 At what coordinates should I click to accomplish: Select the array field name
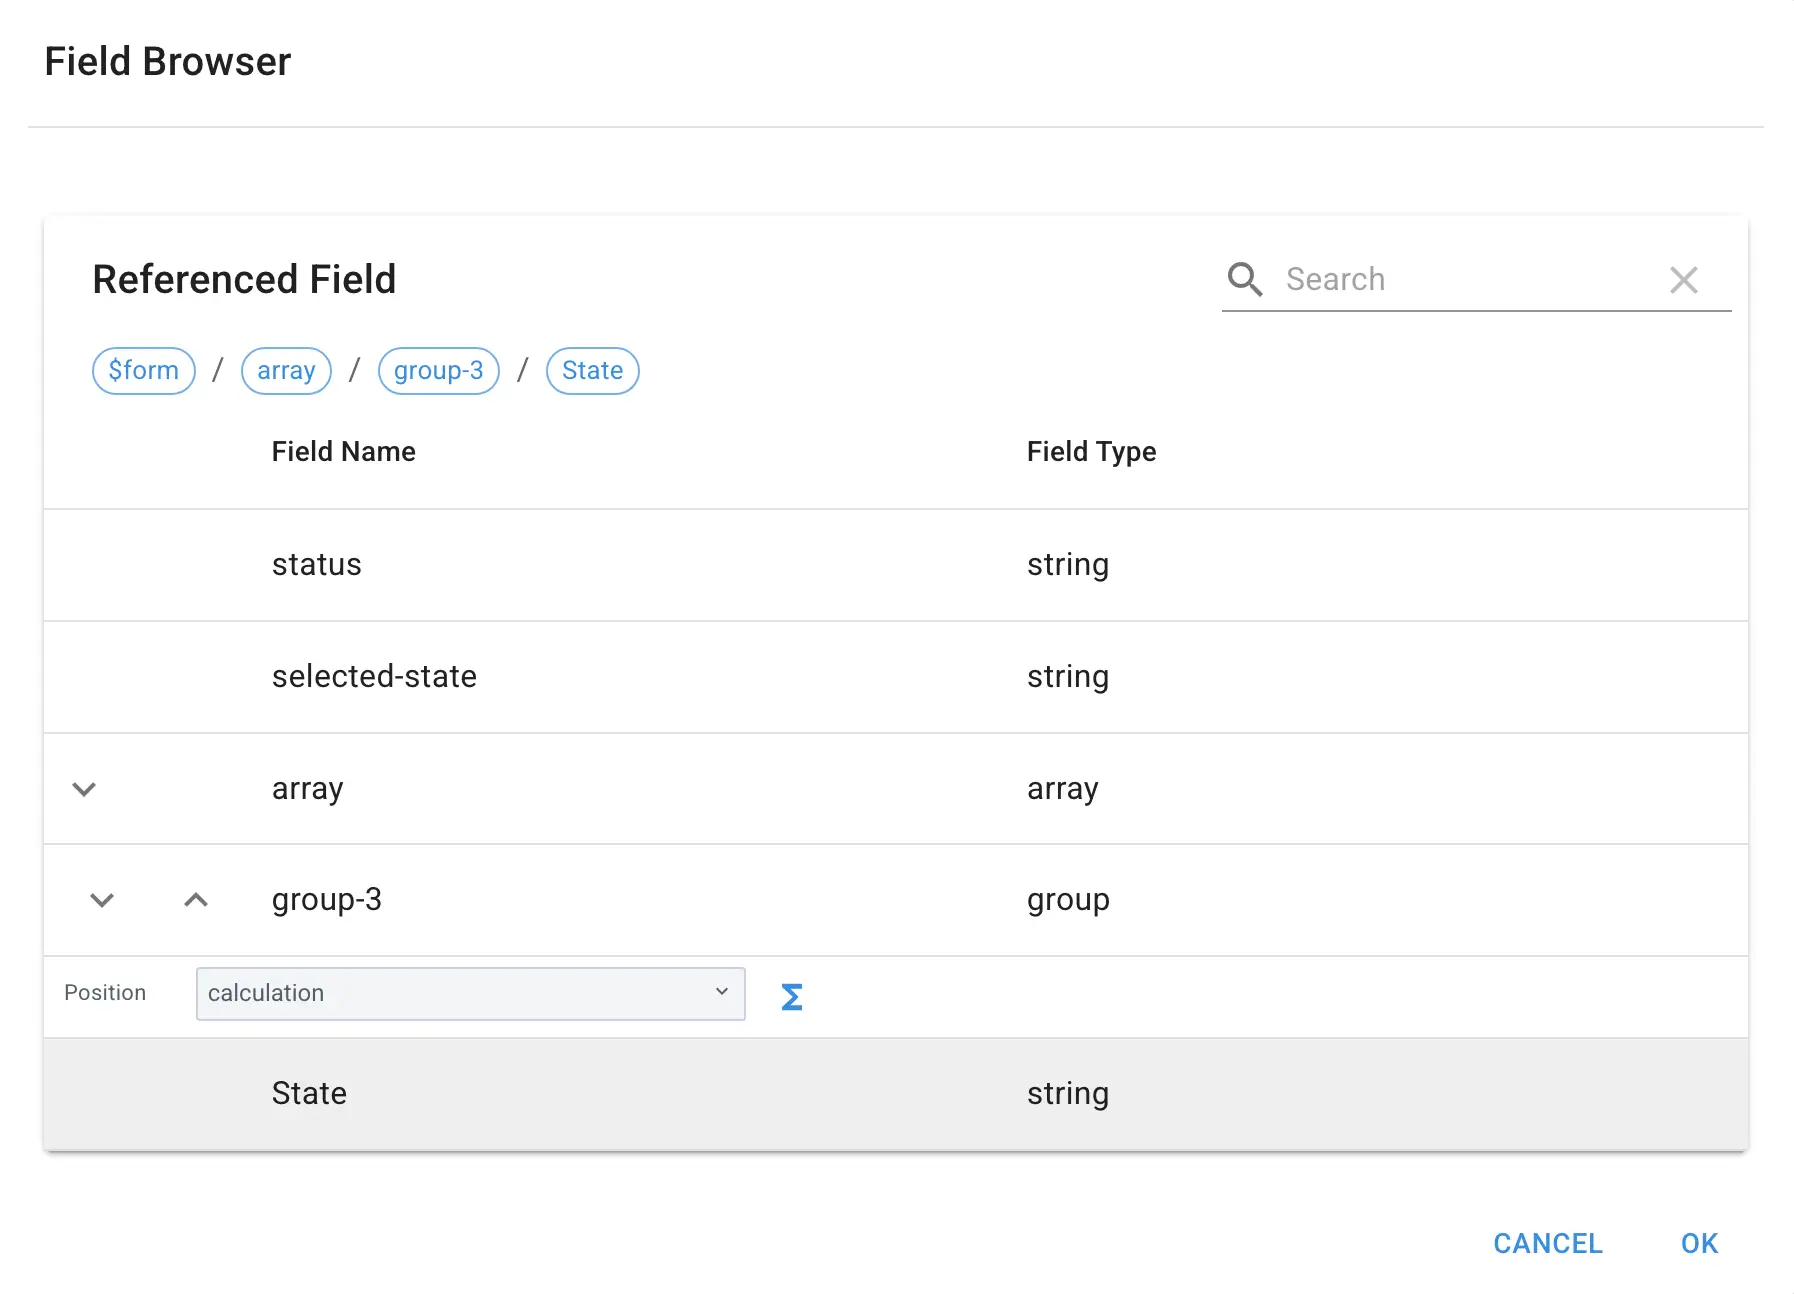coord(307,789)
